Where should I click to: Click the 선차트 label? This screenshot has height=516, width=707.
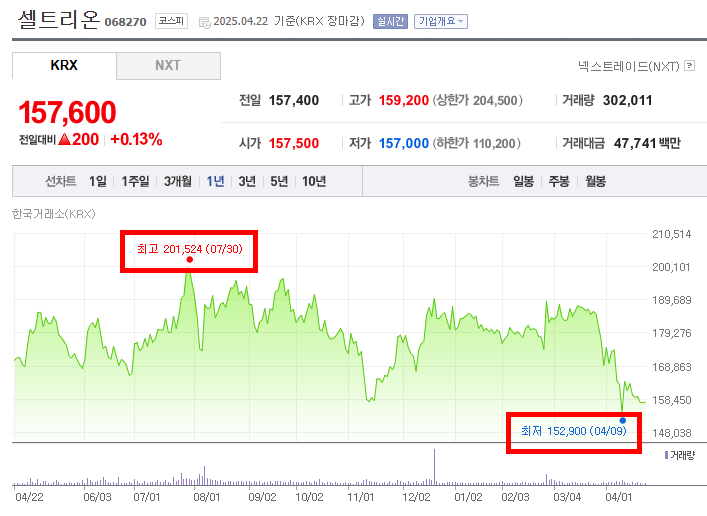pos(60,181)
